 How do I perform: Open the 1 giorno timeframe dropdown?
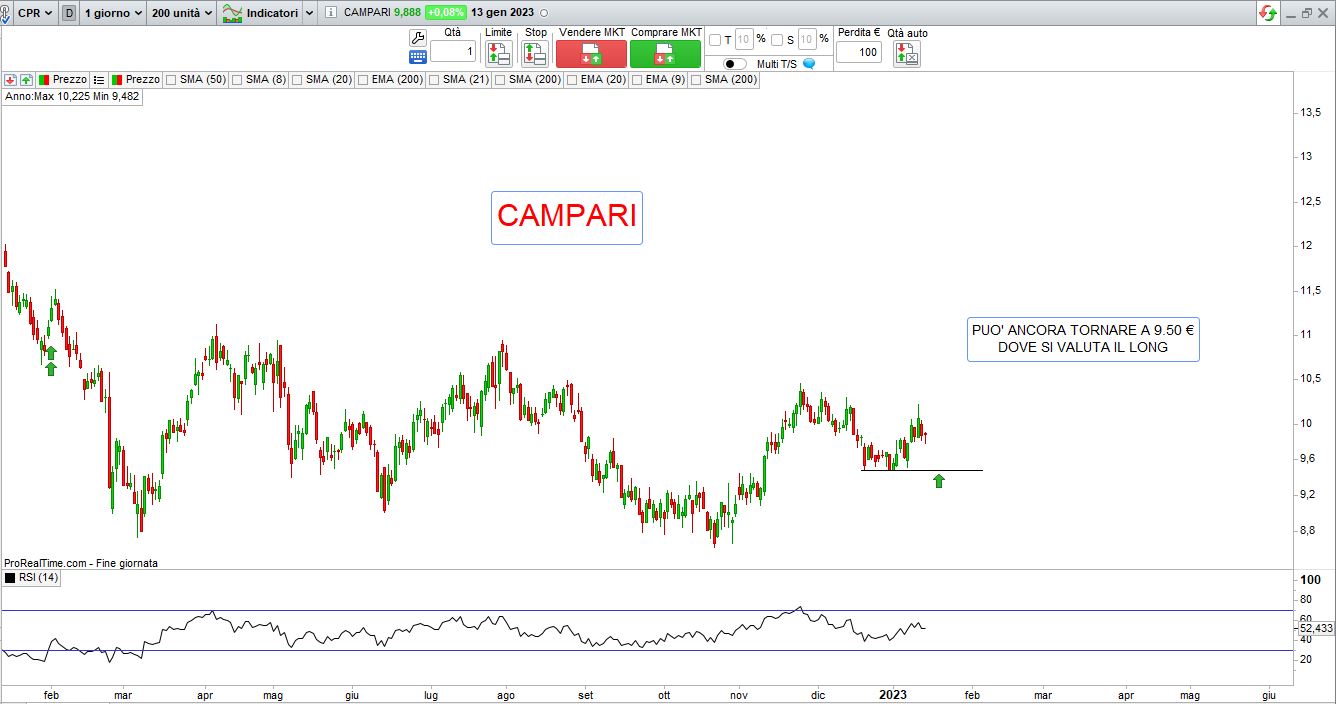[x=111, y=14]
